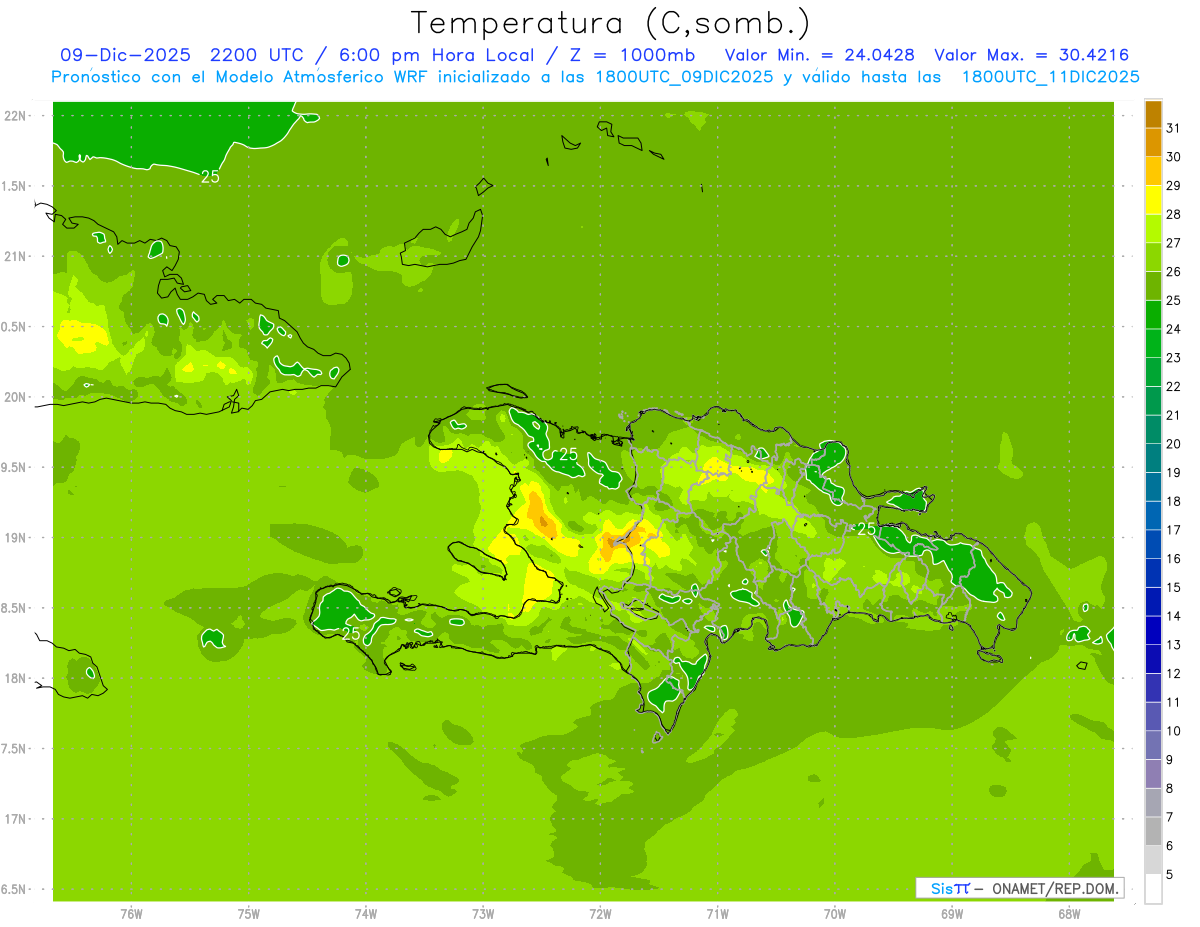Click the legend value 20
The height and width of the screenshot is (927, 1200).
click(1174, 444)
